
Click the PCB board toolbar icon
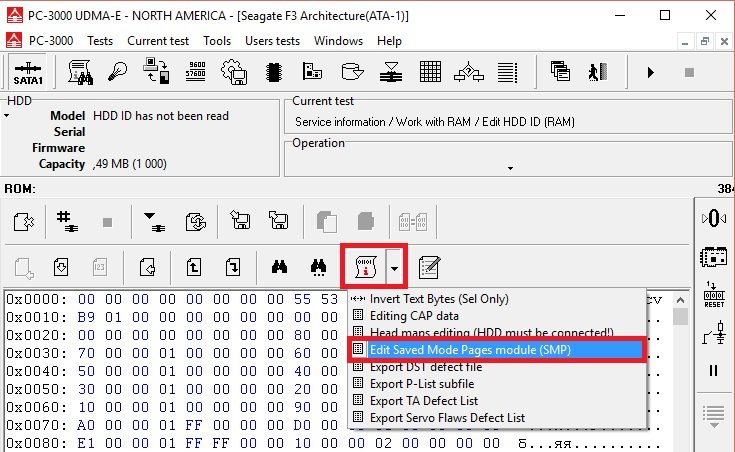point(312,71)
